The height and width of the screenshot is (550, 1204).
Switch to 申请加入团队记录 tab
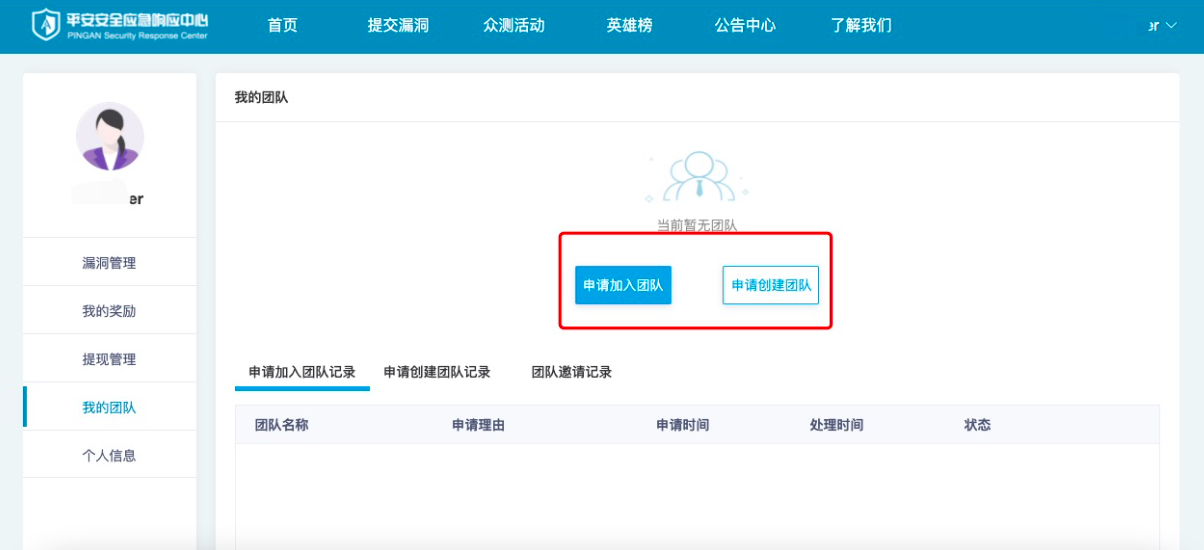click(x=302, y=372)
